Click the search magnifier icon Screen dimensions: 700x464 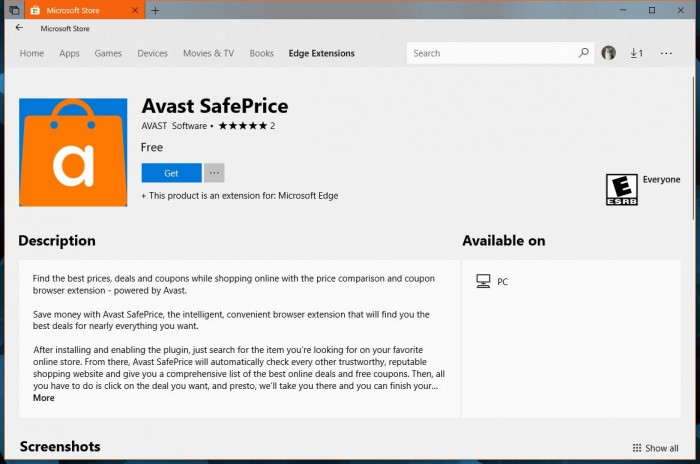[584, 53]
